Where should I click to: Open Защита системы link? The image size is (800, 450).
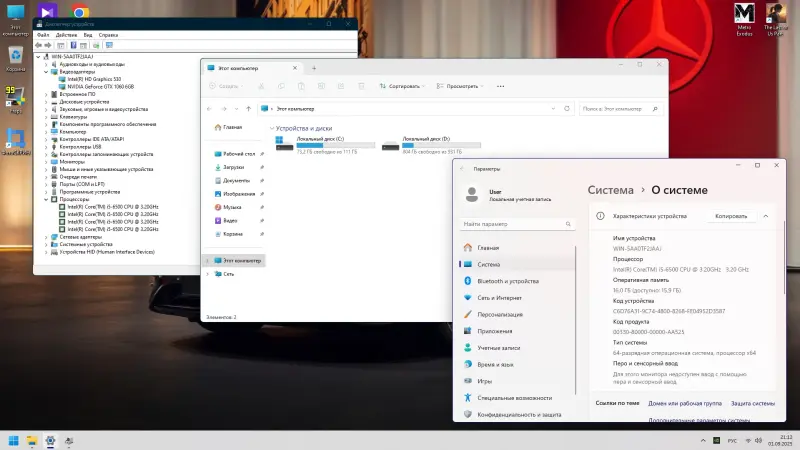(753, 403)
